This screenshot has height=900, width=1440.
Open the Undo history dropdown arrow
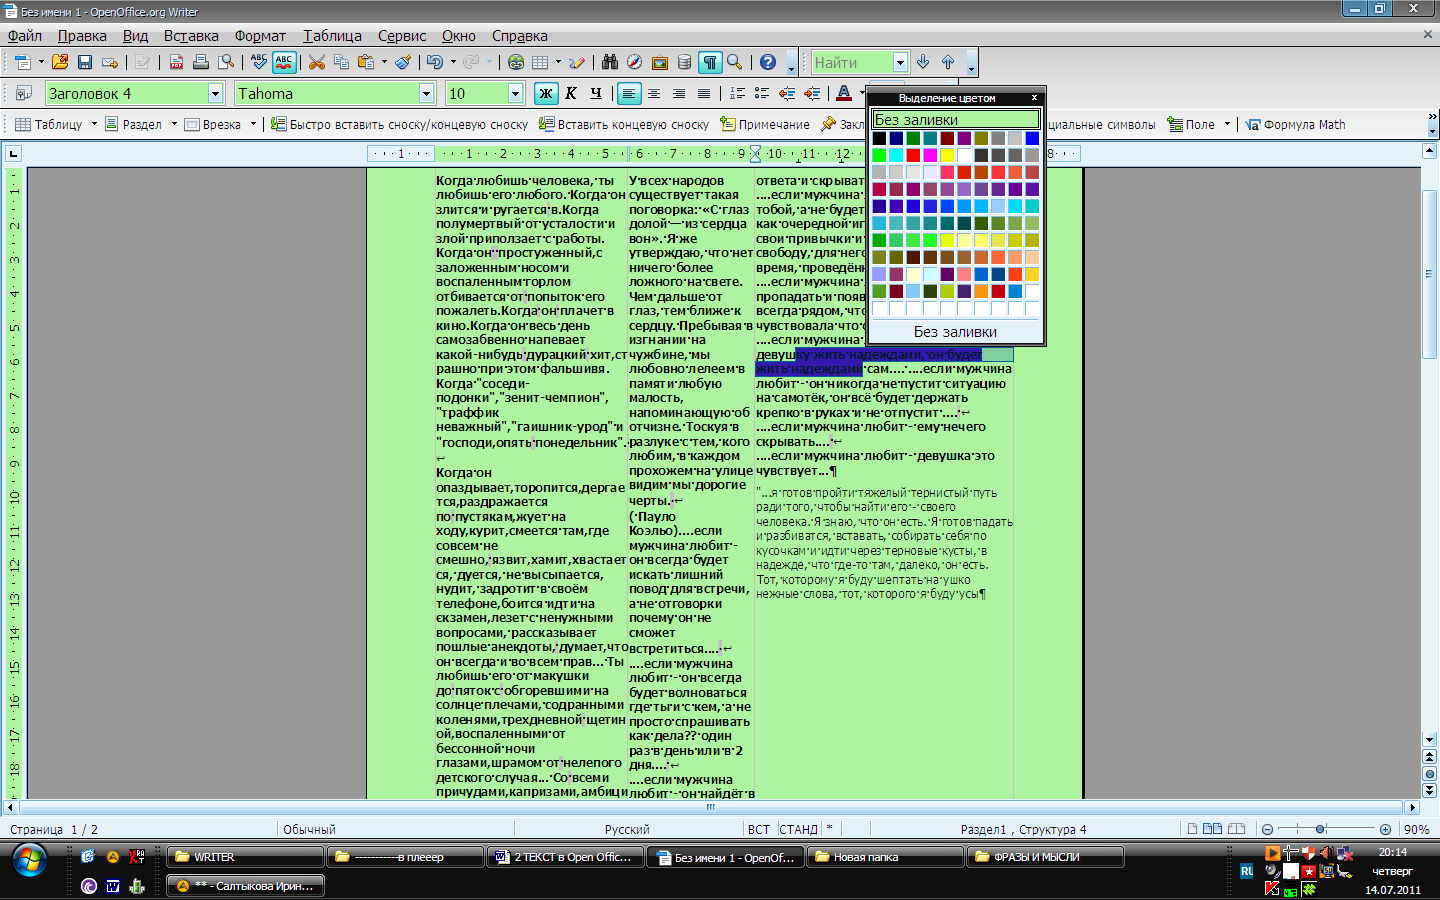point(453,62)
